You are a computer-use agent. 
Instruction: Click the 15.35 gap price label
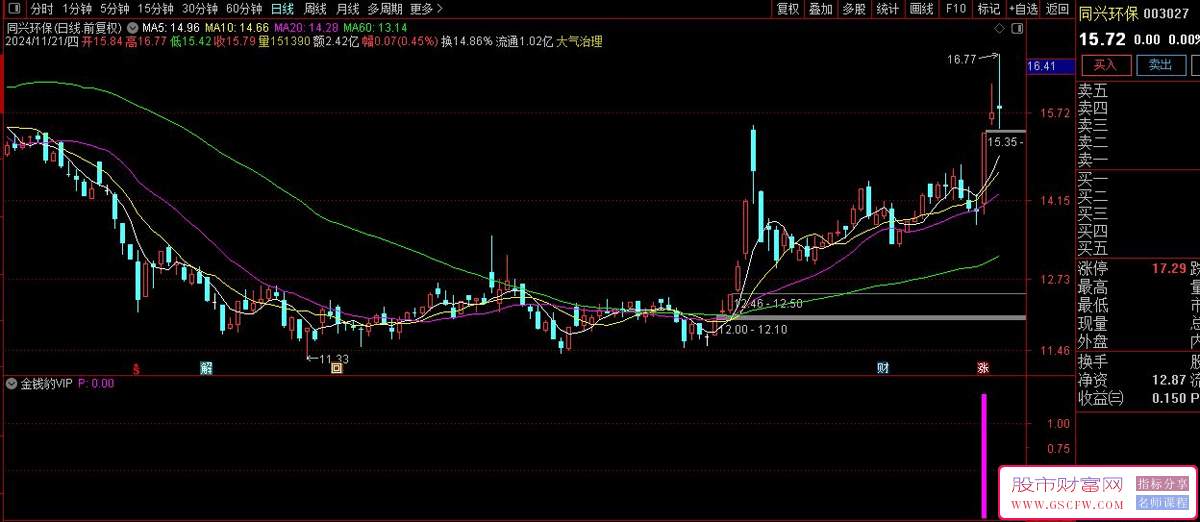coord(1003,143)
